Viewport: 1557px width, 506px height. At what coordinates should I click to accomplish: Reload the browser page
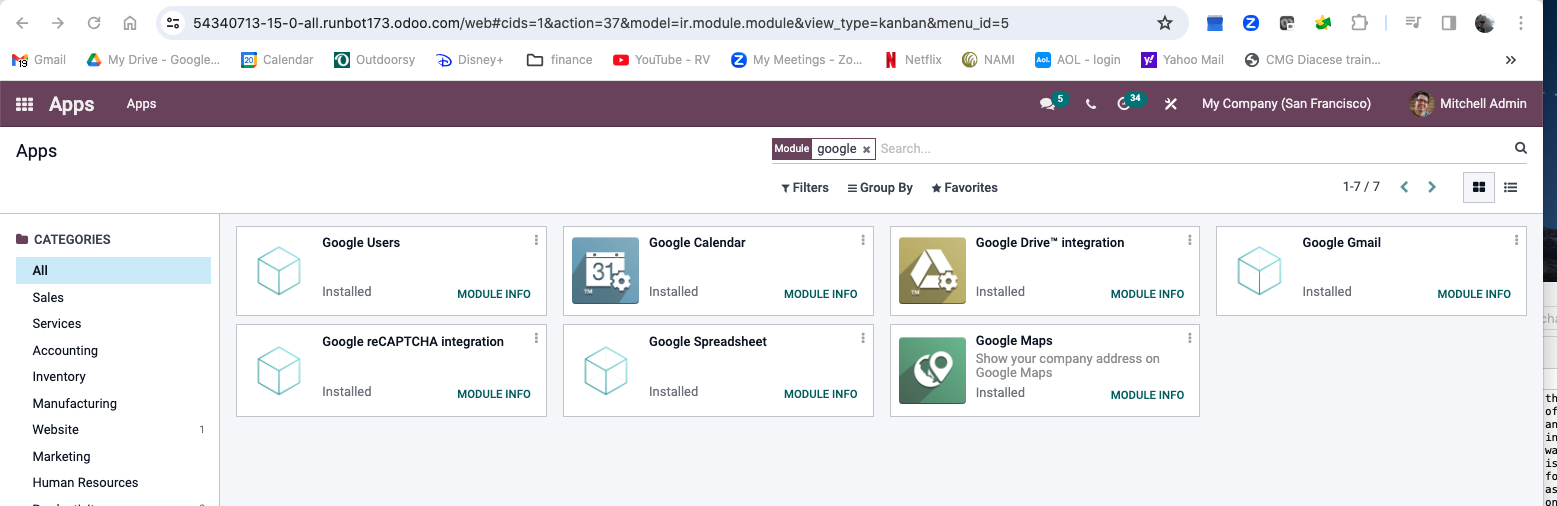(x=94, y=23)
